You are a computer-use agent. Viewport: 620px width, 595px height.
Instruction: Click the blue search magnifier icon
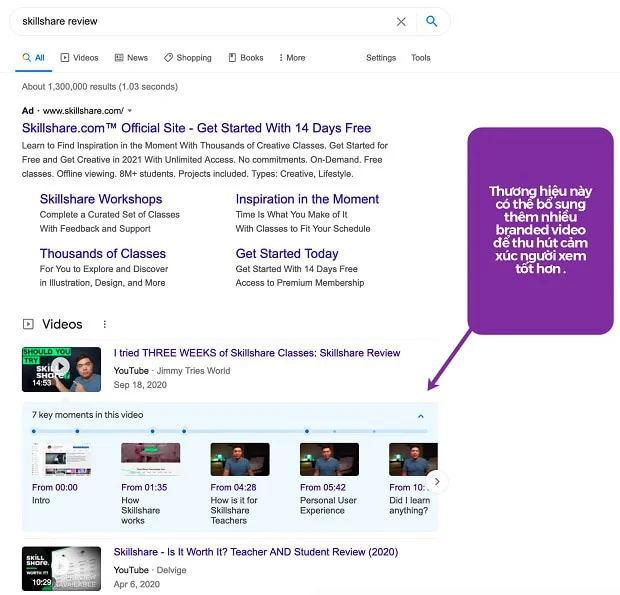(x=432, y=21)
